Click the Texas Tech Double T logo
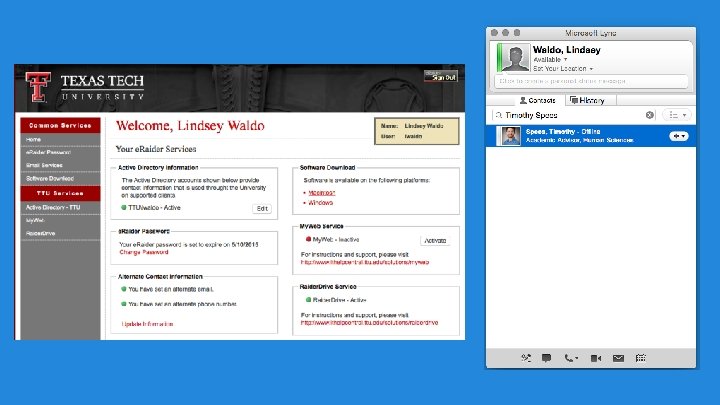 pyautogui.click(x=38, y=87)
